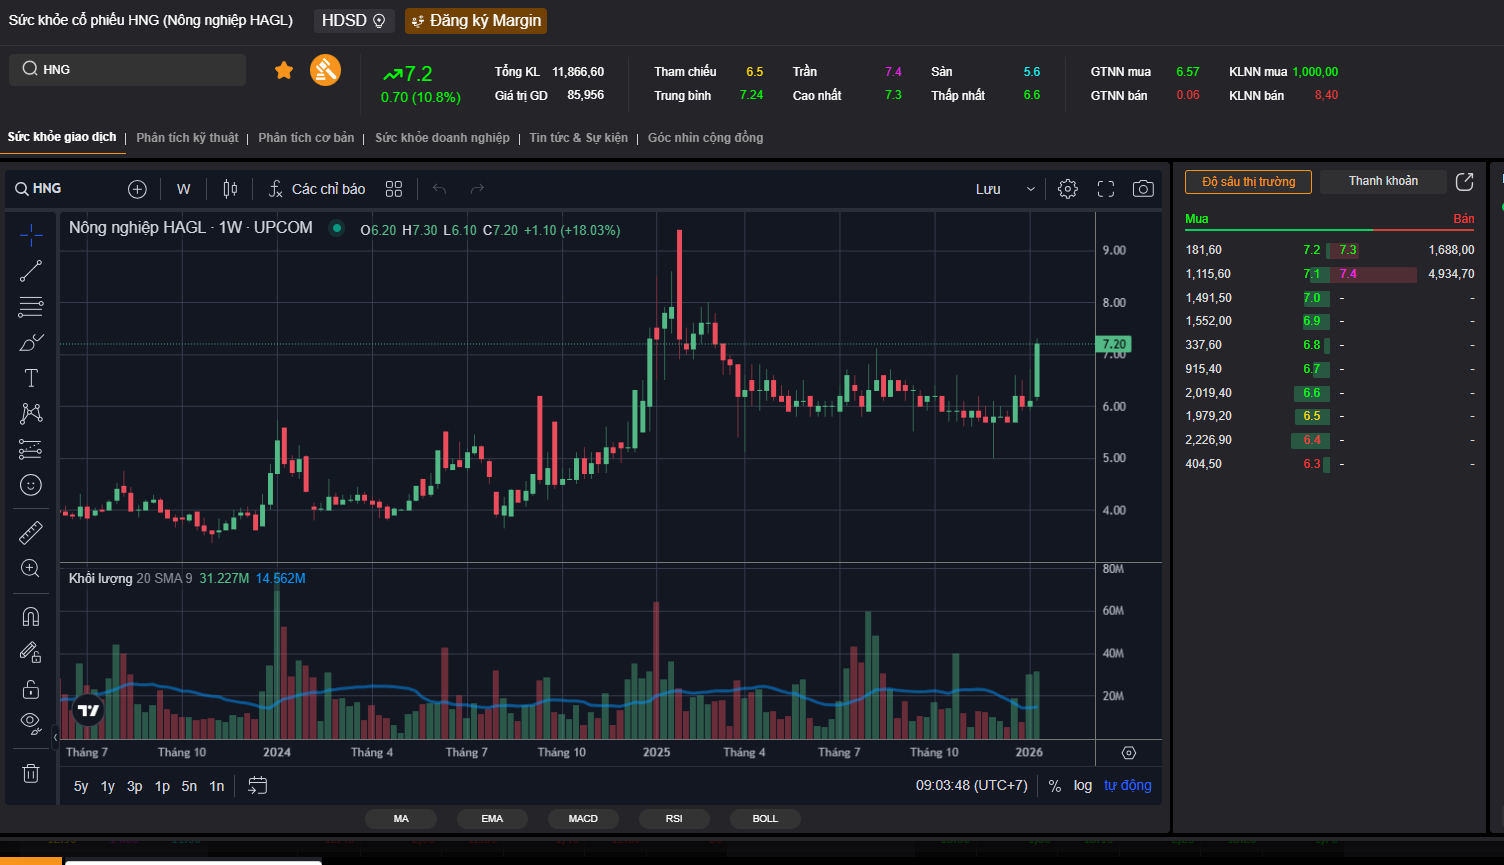Select the crosshair cursor tool
The width and height of the screenshot is (1504, 865).
(x=31, y=235)
